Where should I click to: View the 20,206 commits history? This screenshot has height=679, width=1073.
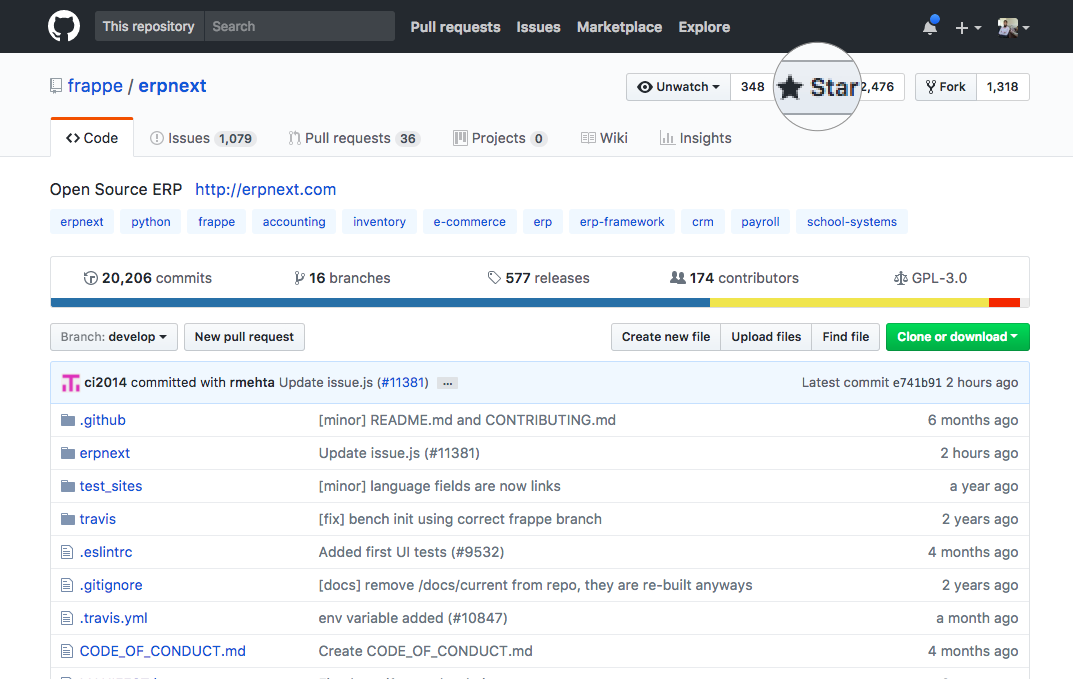pos(148,278)
